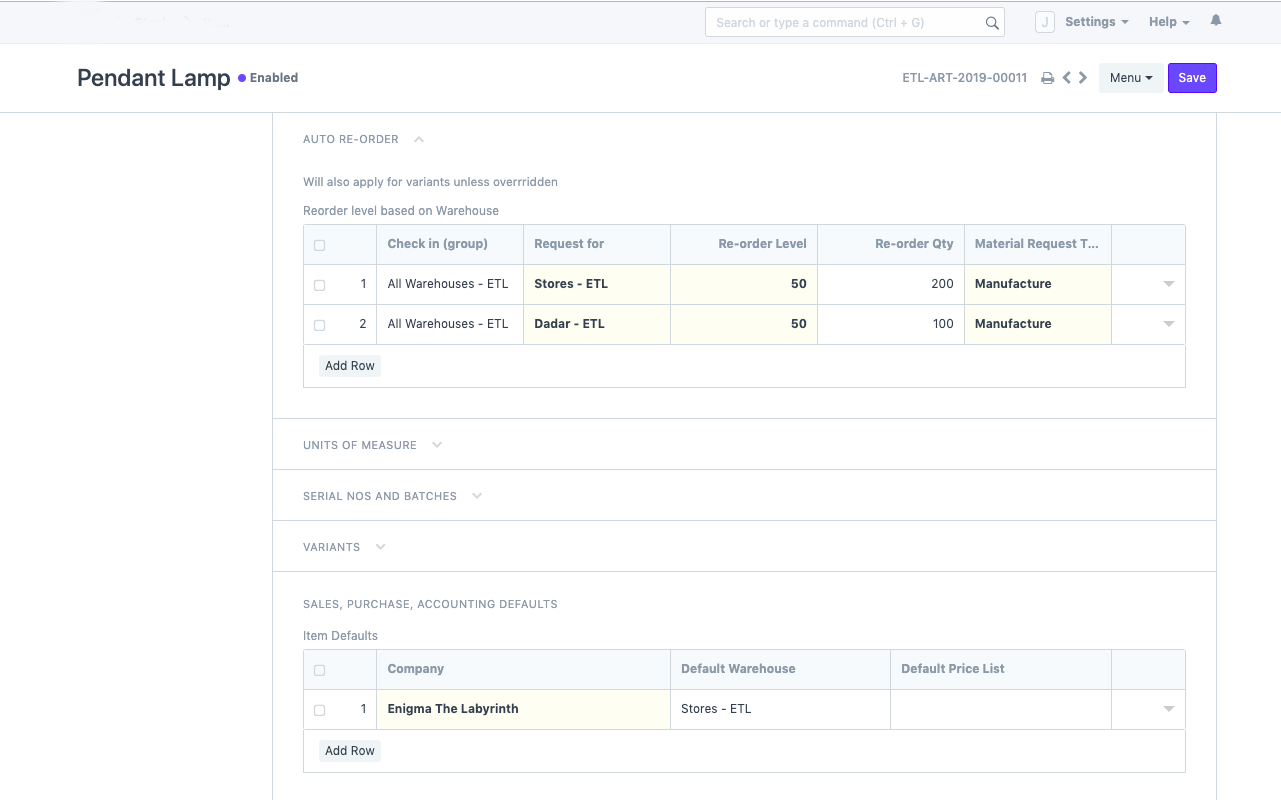Click the Save button
This screenshot has height=800, width=1281.
point(1191,78)
